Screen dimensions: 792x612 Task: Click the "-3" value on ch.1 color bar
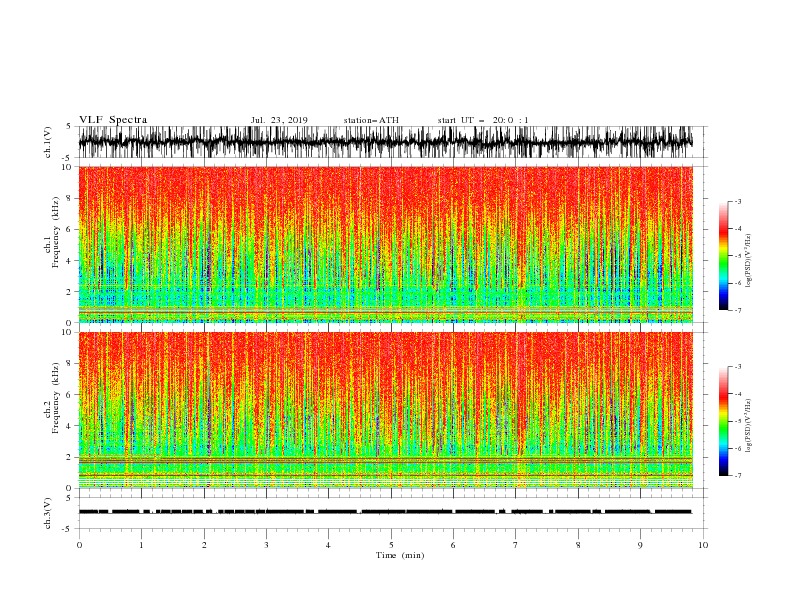[x=737, y=201]
